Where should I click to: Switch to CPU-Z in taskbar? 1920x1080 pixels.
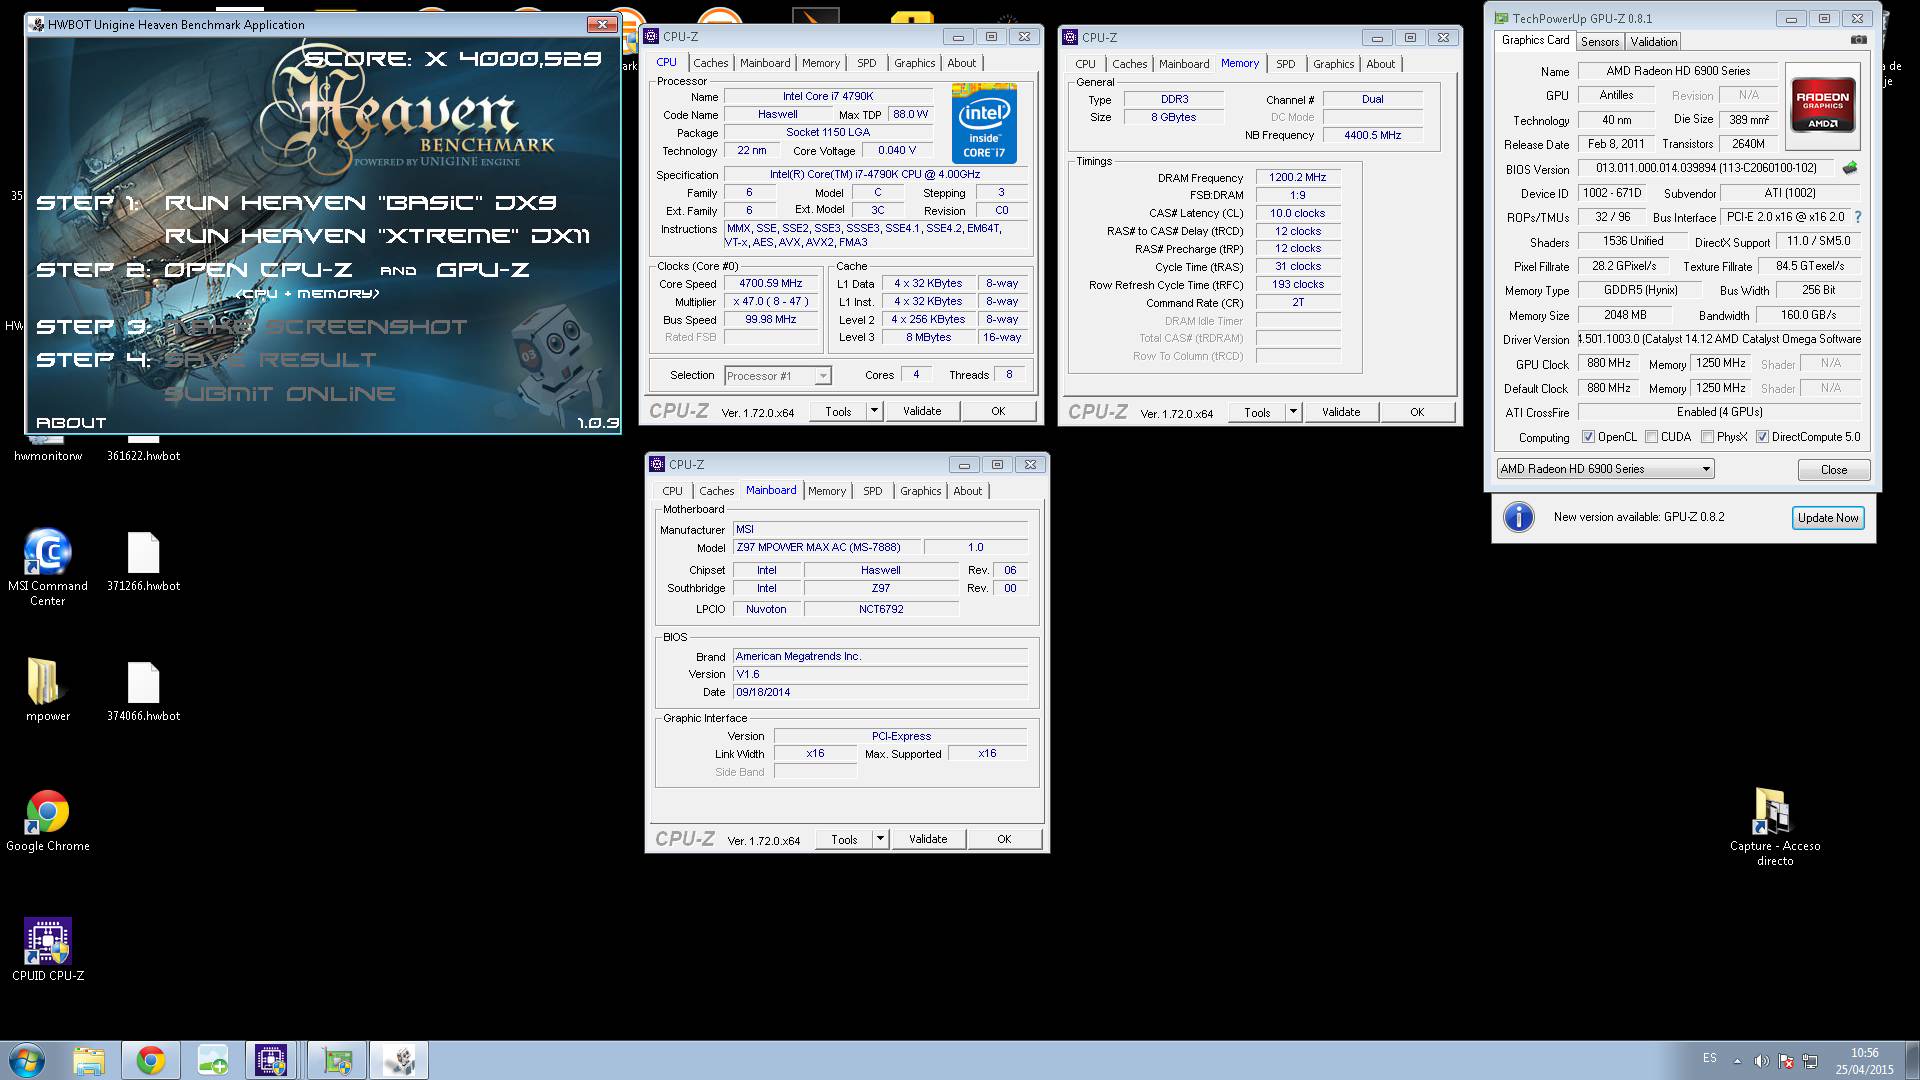click(x=271, y=1060)
